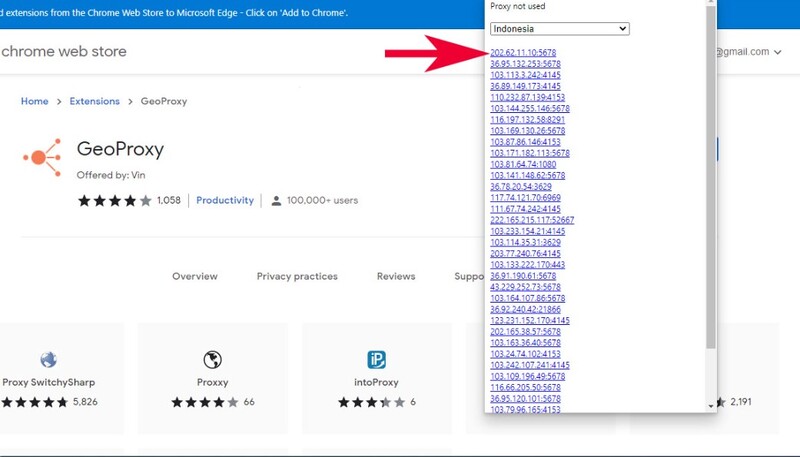The width and height of the screenshot is (800, 457).
Task: Select proxy 103.79.96.165:4153
Action: (525, 409)
